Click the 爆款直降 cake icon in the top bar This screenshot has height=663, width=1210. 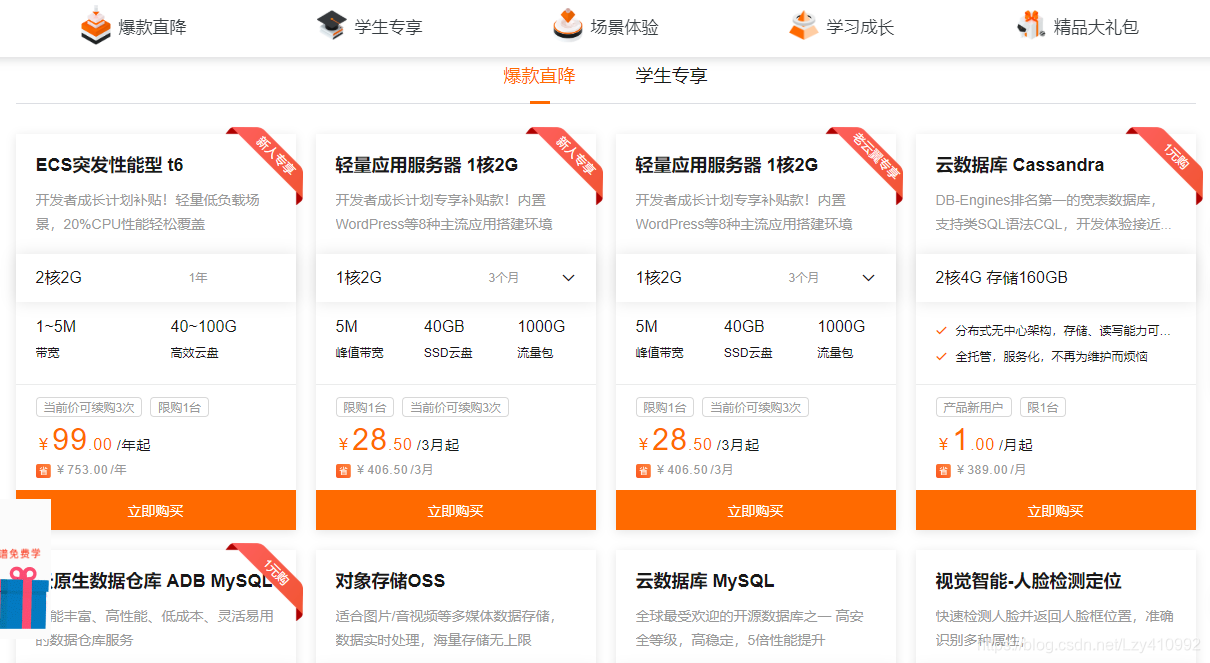point(96,25)
